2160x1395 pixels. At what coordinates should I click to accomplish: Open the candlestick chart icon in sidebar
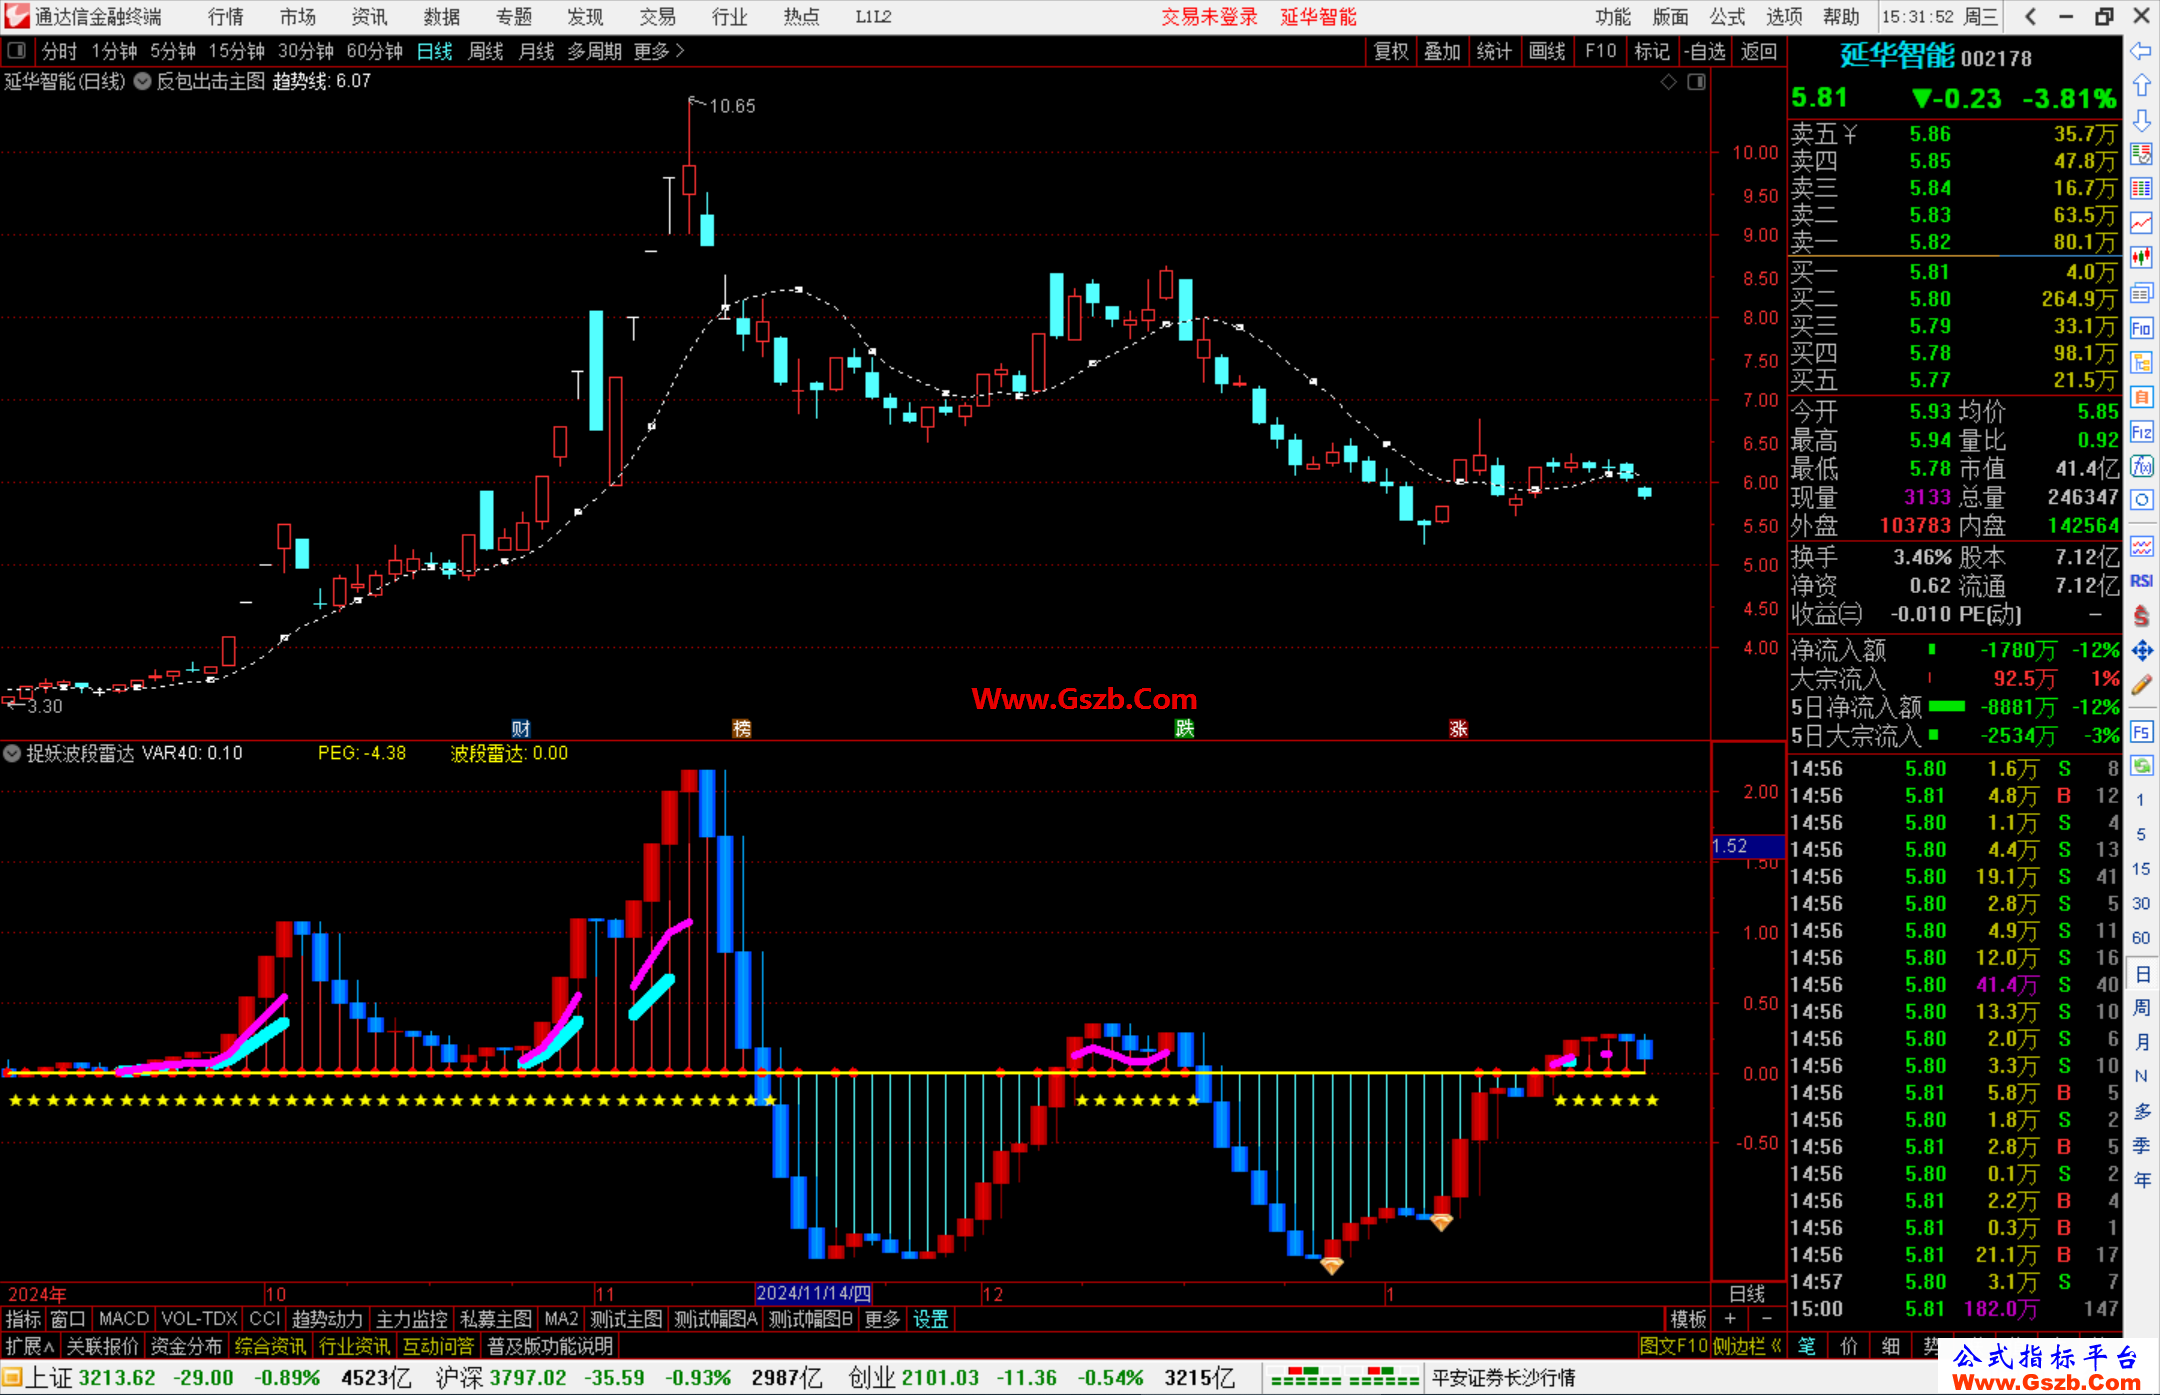coord(2141,258)
